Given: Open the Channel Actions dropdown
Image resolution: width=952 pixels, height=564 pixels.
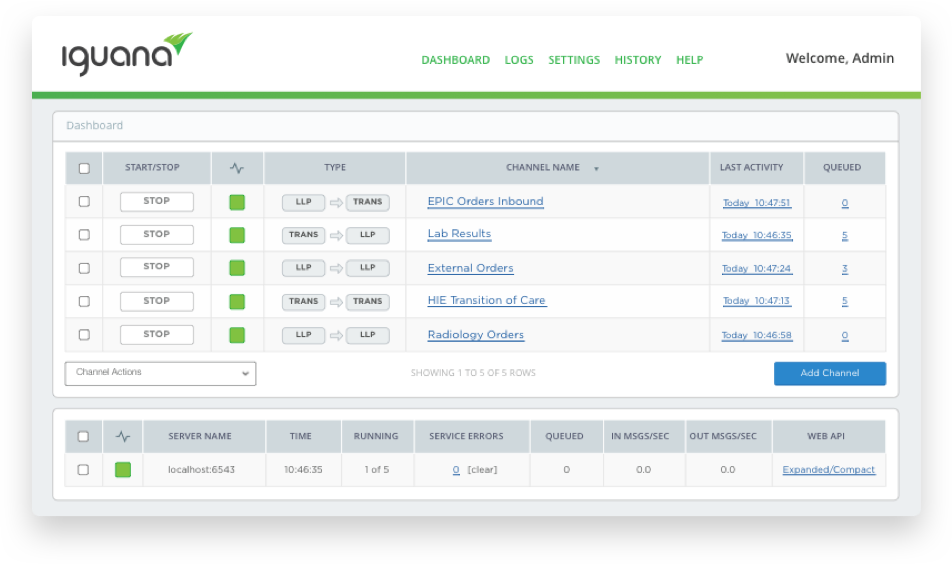Looking at the screenshot, I should point(160,373).
